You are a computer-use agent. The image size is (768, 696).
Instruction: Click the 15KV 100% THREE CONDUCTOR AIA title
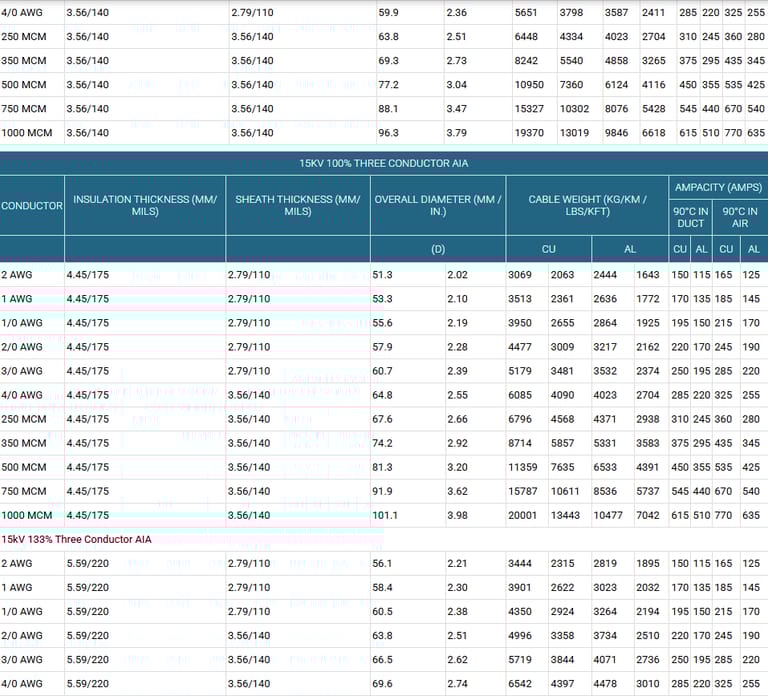click(x=384, y=163)
